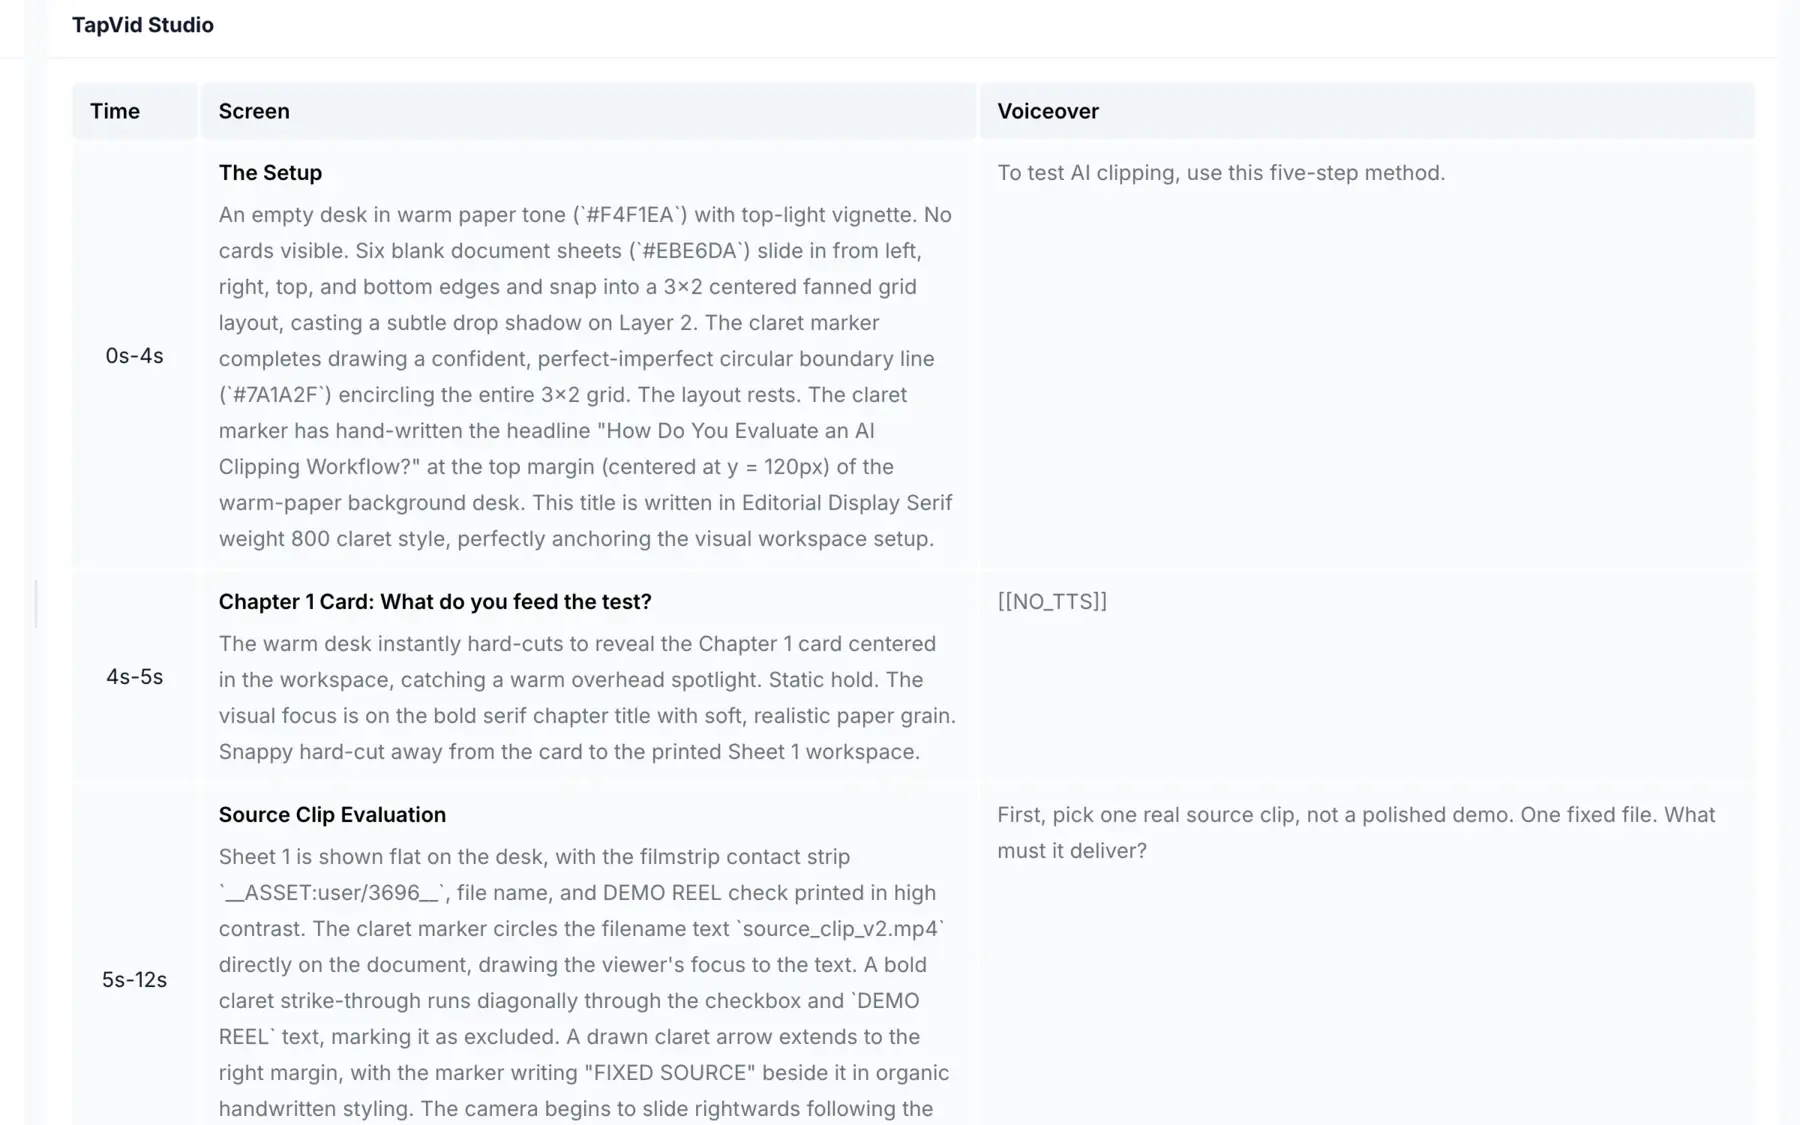Click the [[NO_TTS]] voiceover cell
Screen dimensions: 1800x1125
(1052, 602)
